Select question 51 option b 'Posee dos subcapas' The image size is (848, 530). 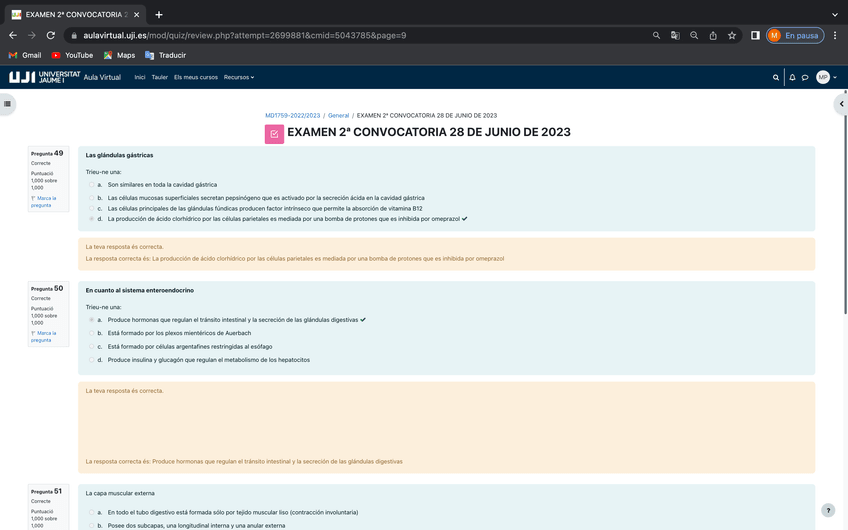(x=91, y=526)
